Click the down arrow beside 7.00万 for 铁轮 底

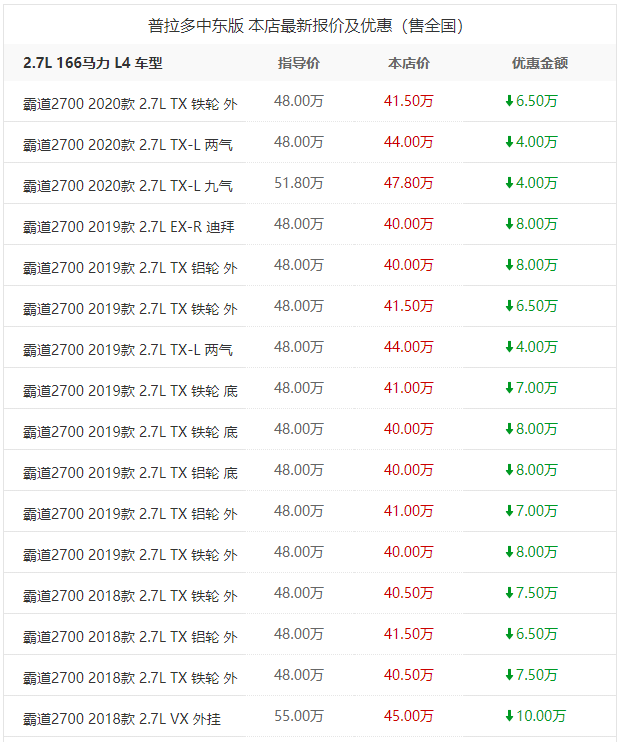(509, 387)
